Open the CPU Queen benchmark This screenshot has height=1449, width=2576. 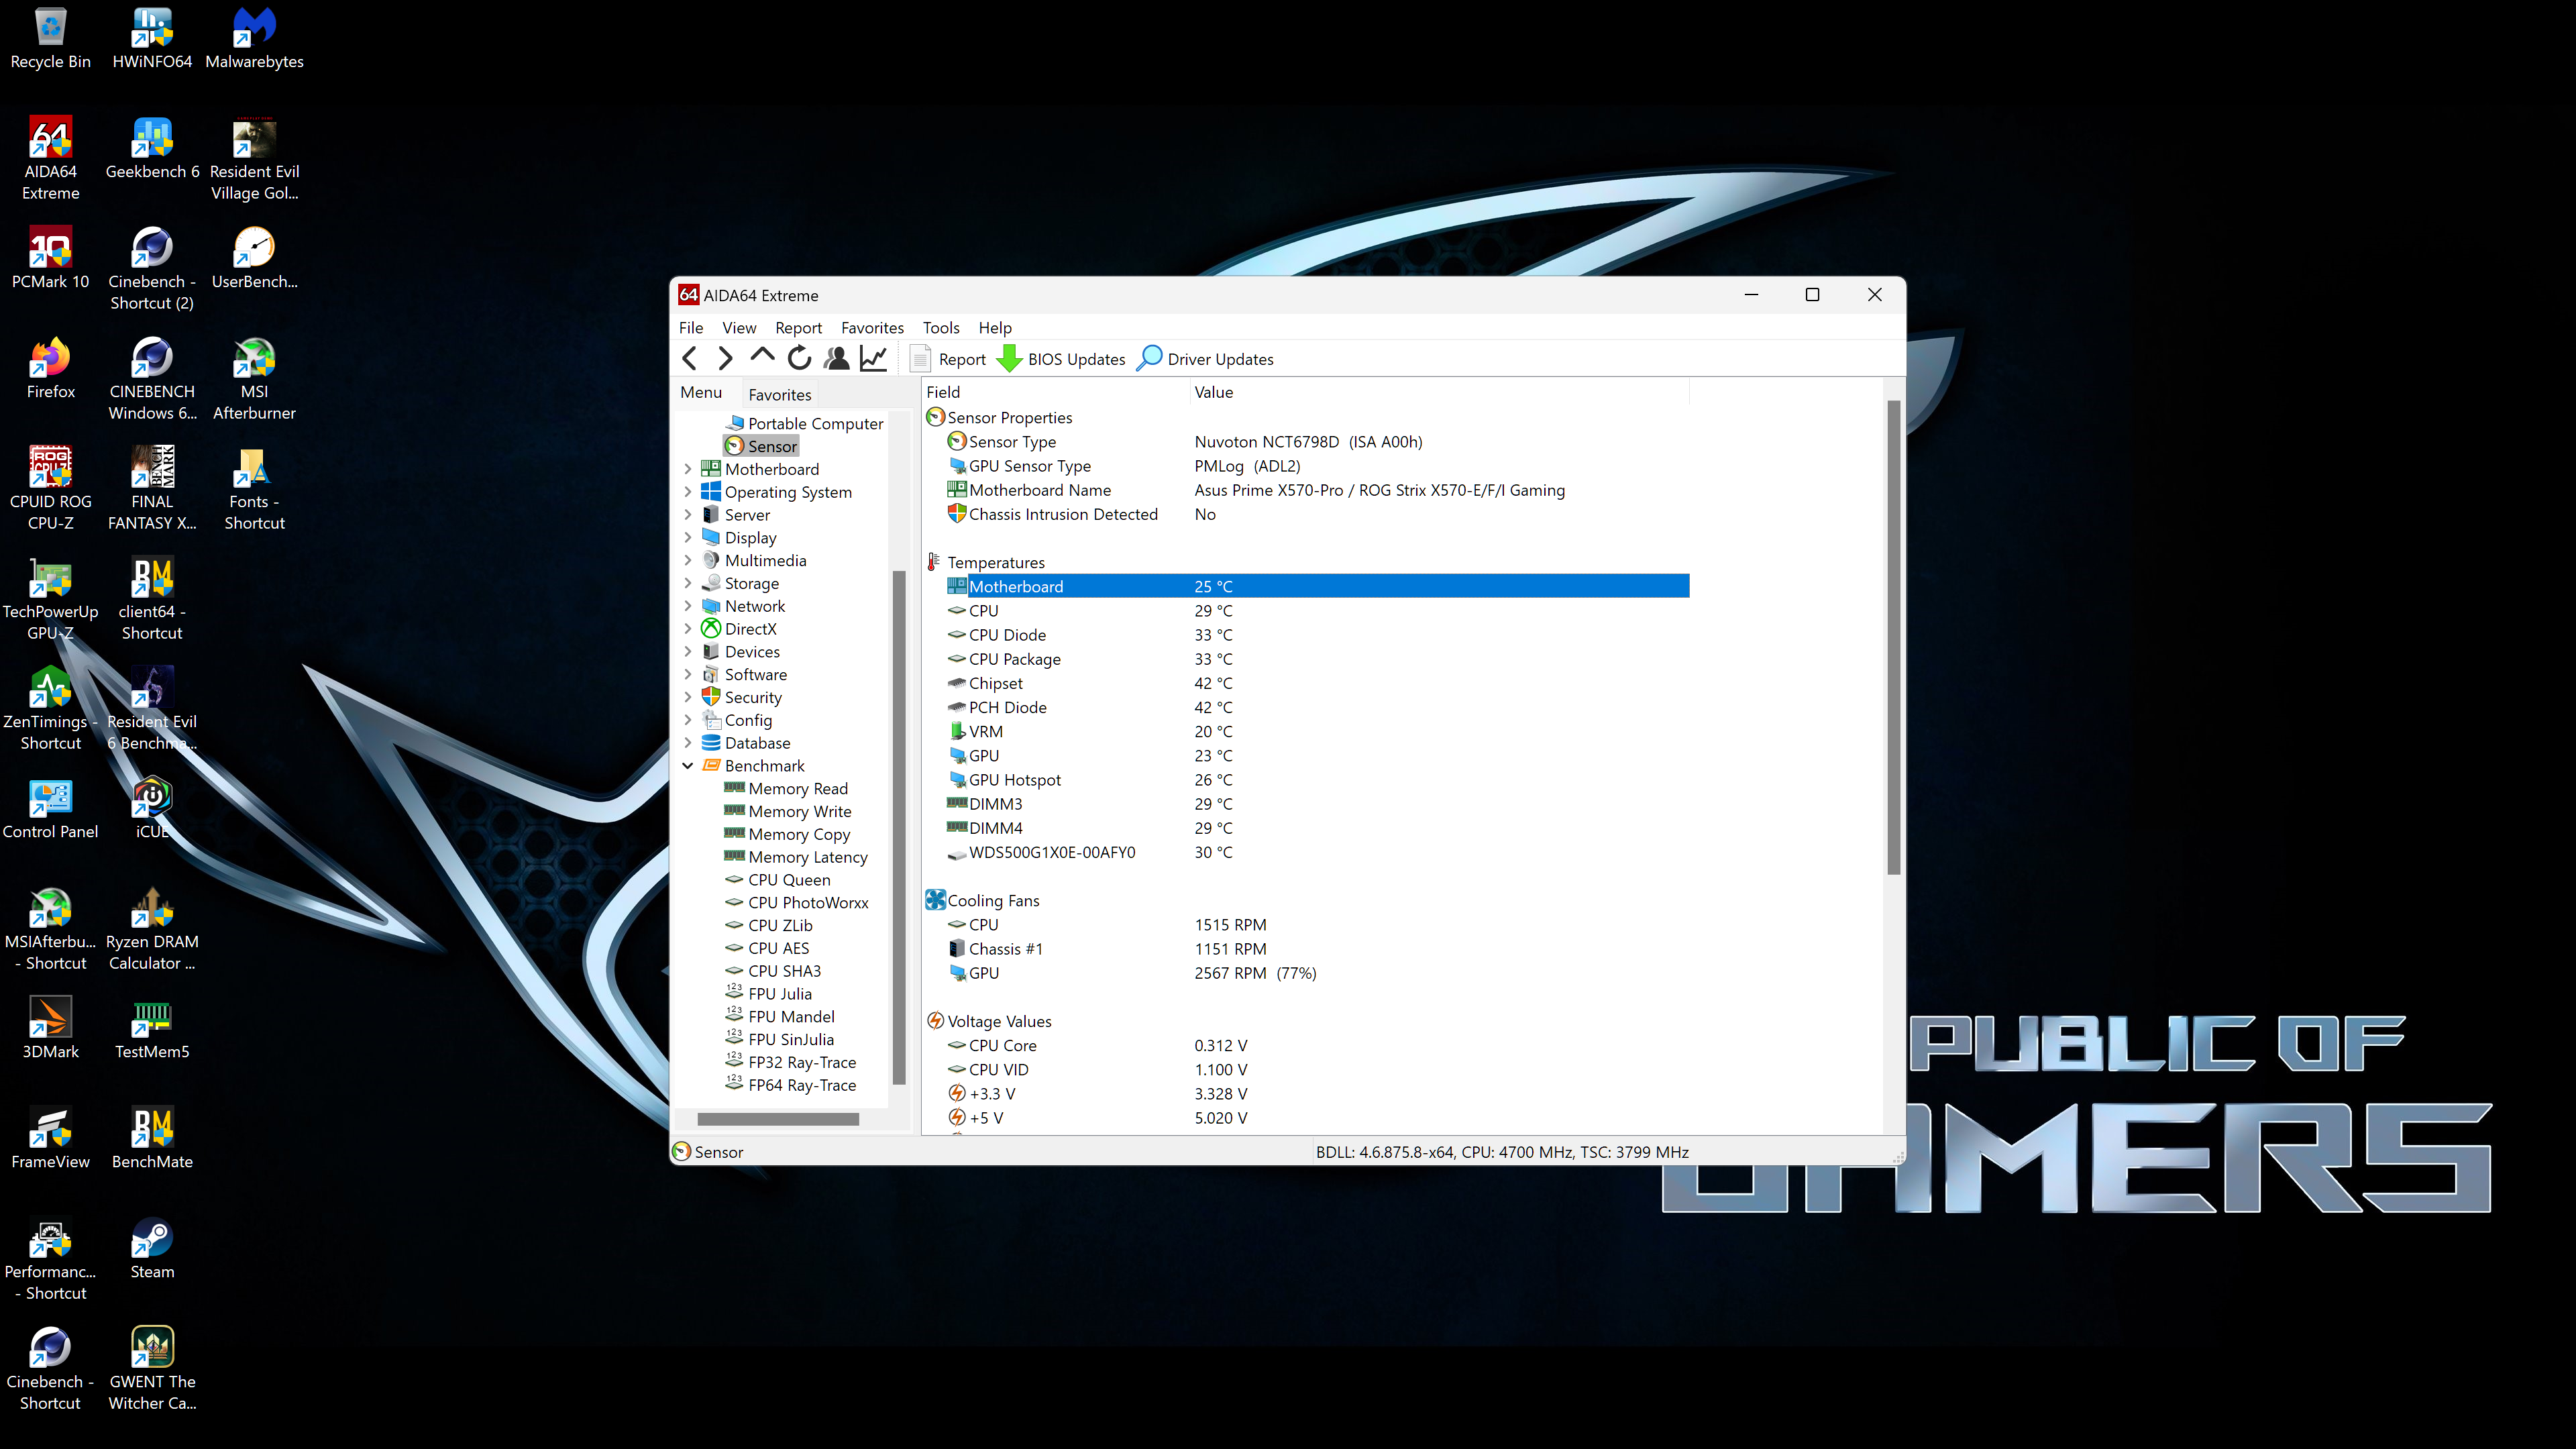click(778, 880)
